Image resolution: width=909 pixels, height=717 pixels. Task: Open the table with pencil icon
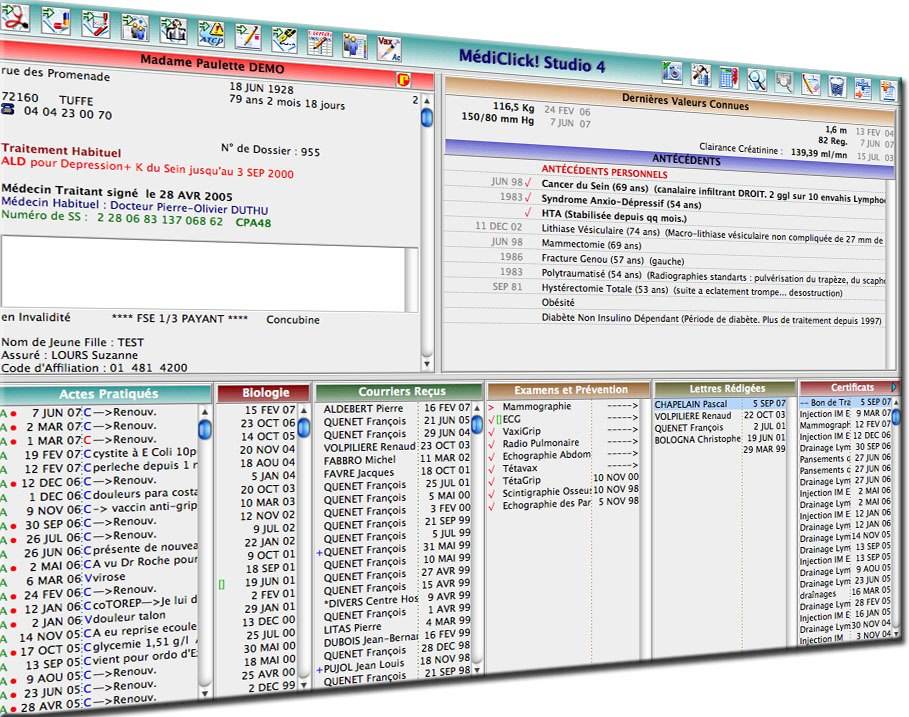tap(319, 43)
